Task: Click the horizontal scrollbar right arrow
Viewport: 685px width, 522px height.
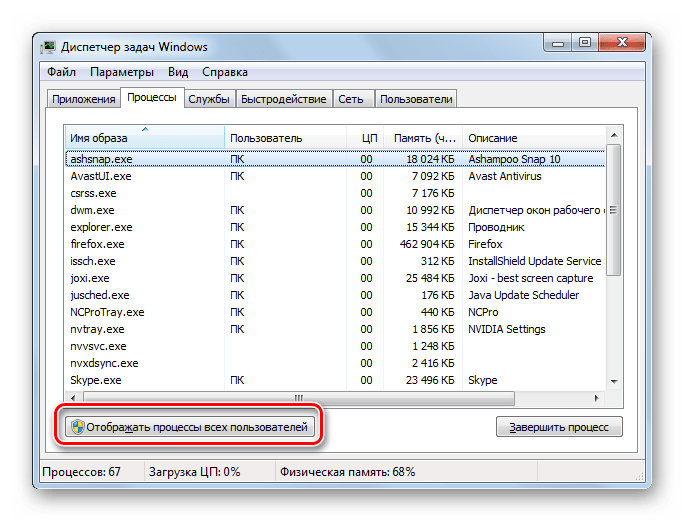Action: pos(596,398)
